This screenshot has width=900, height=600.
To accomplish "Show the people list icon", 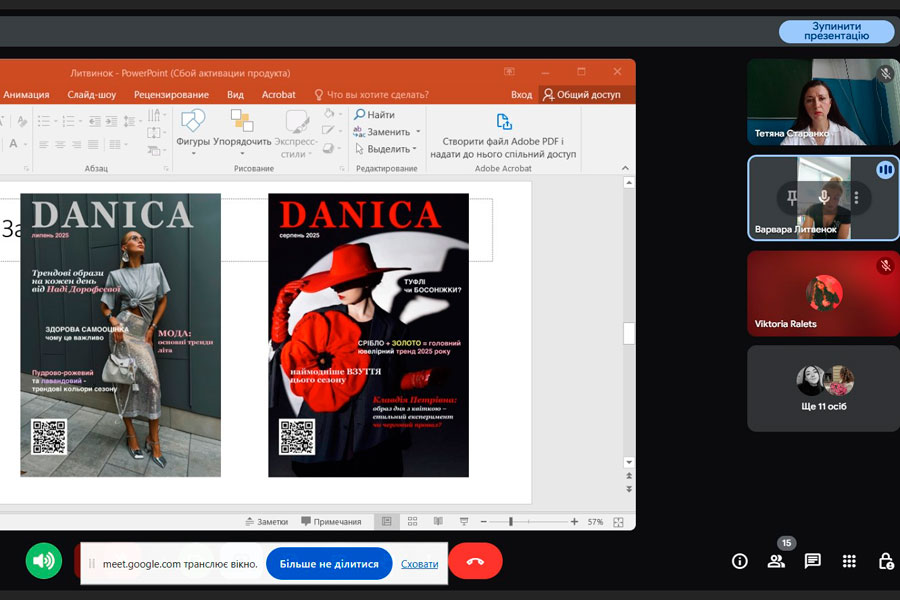I will pyautogui.click(x=776, y=561).
